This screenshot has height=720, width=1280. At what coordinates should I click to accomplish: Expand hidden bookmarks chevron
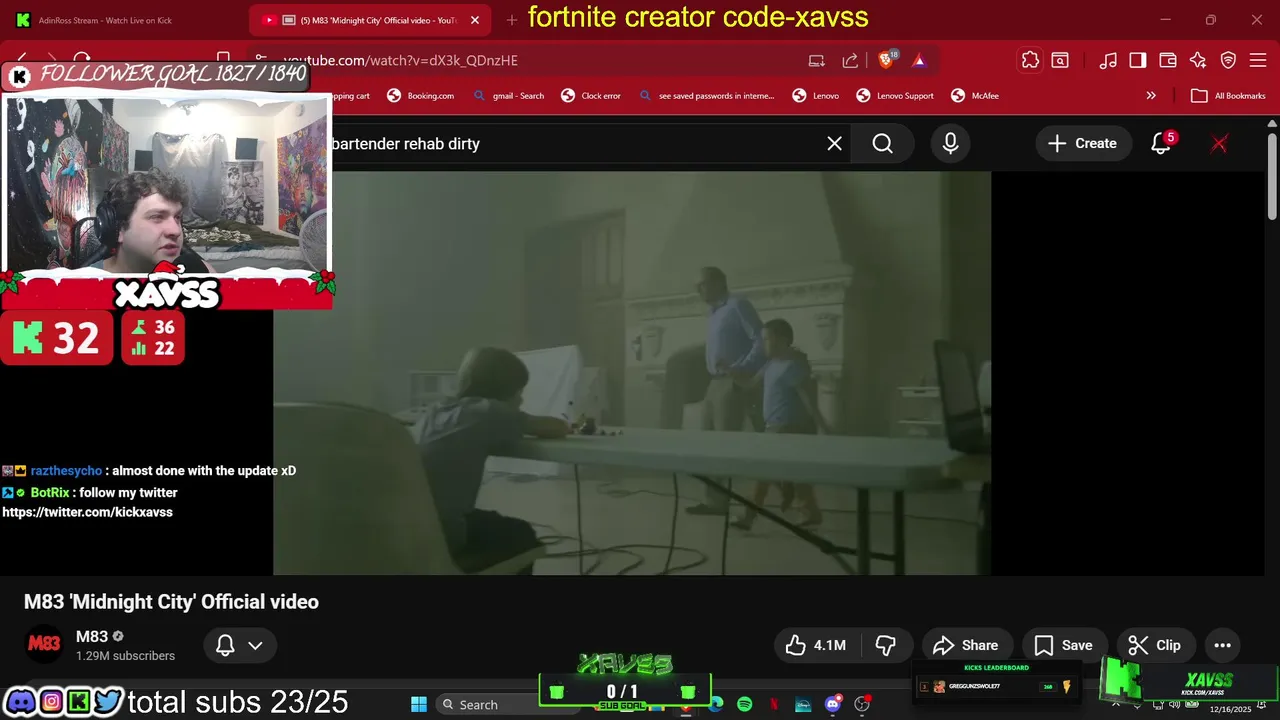click(1151, 96)
